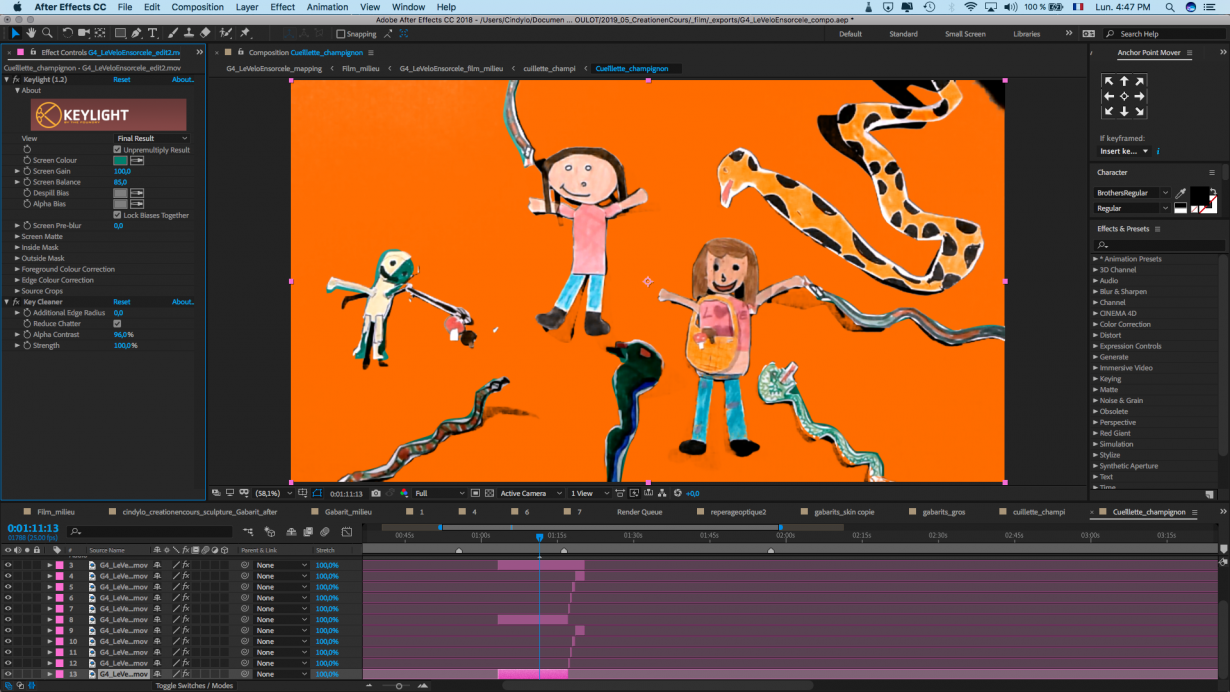1230x692 pixels.
Task: Select the Hand tool
Action: pos(31,33)
